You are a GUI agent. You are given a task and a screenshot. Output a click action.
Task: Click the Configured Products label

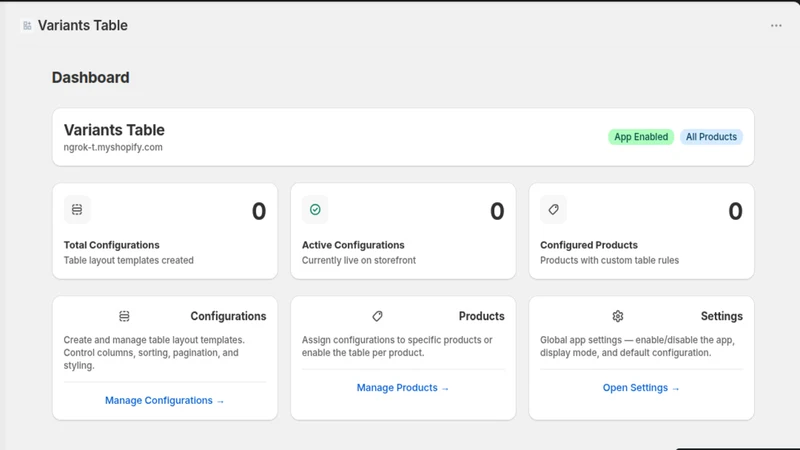coord(589,245)
